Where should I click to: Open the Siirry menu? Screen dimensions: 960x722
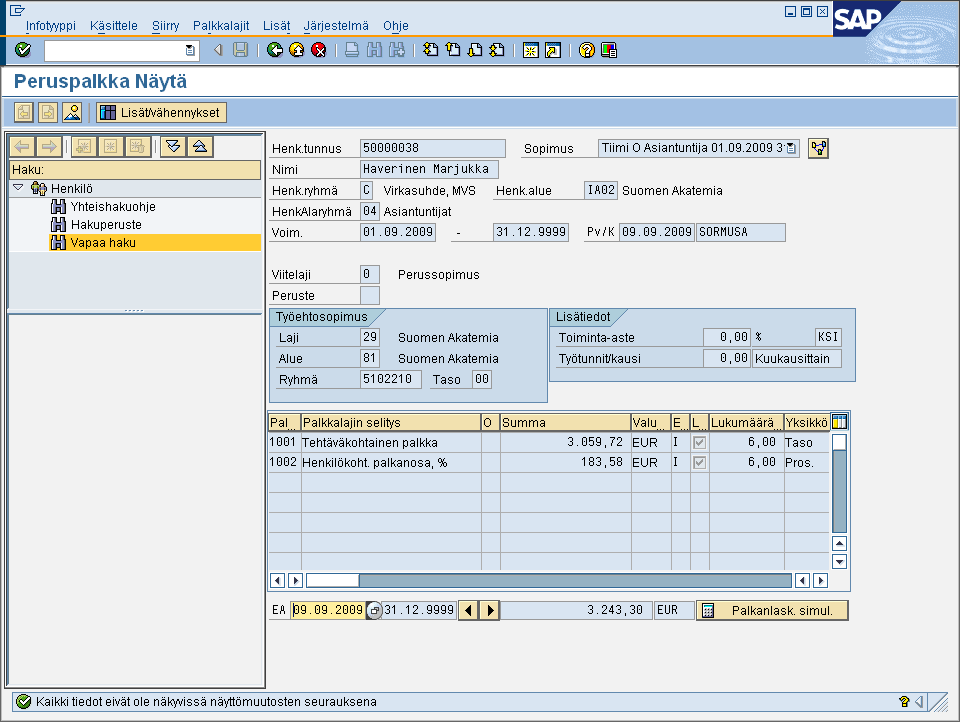[x=165, y=26]
